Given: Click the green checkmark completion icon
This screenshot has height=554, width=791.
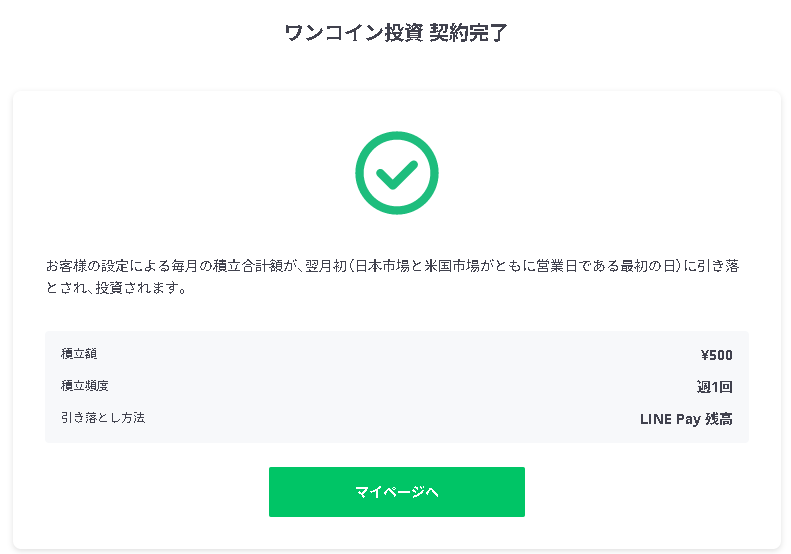Looking at the screenshot, I should 397,173.
